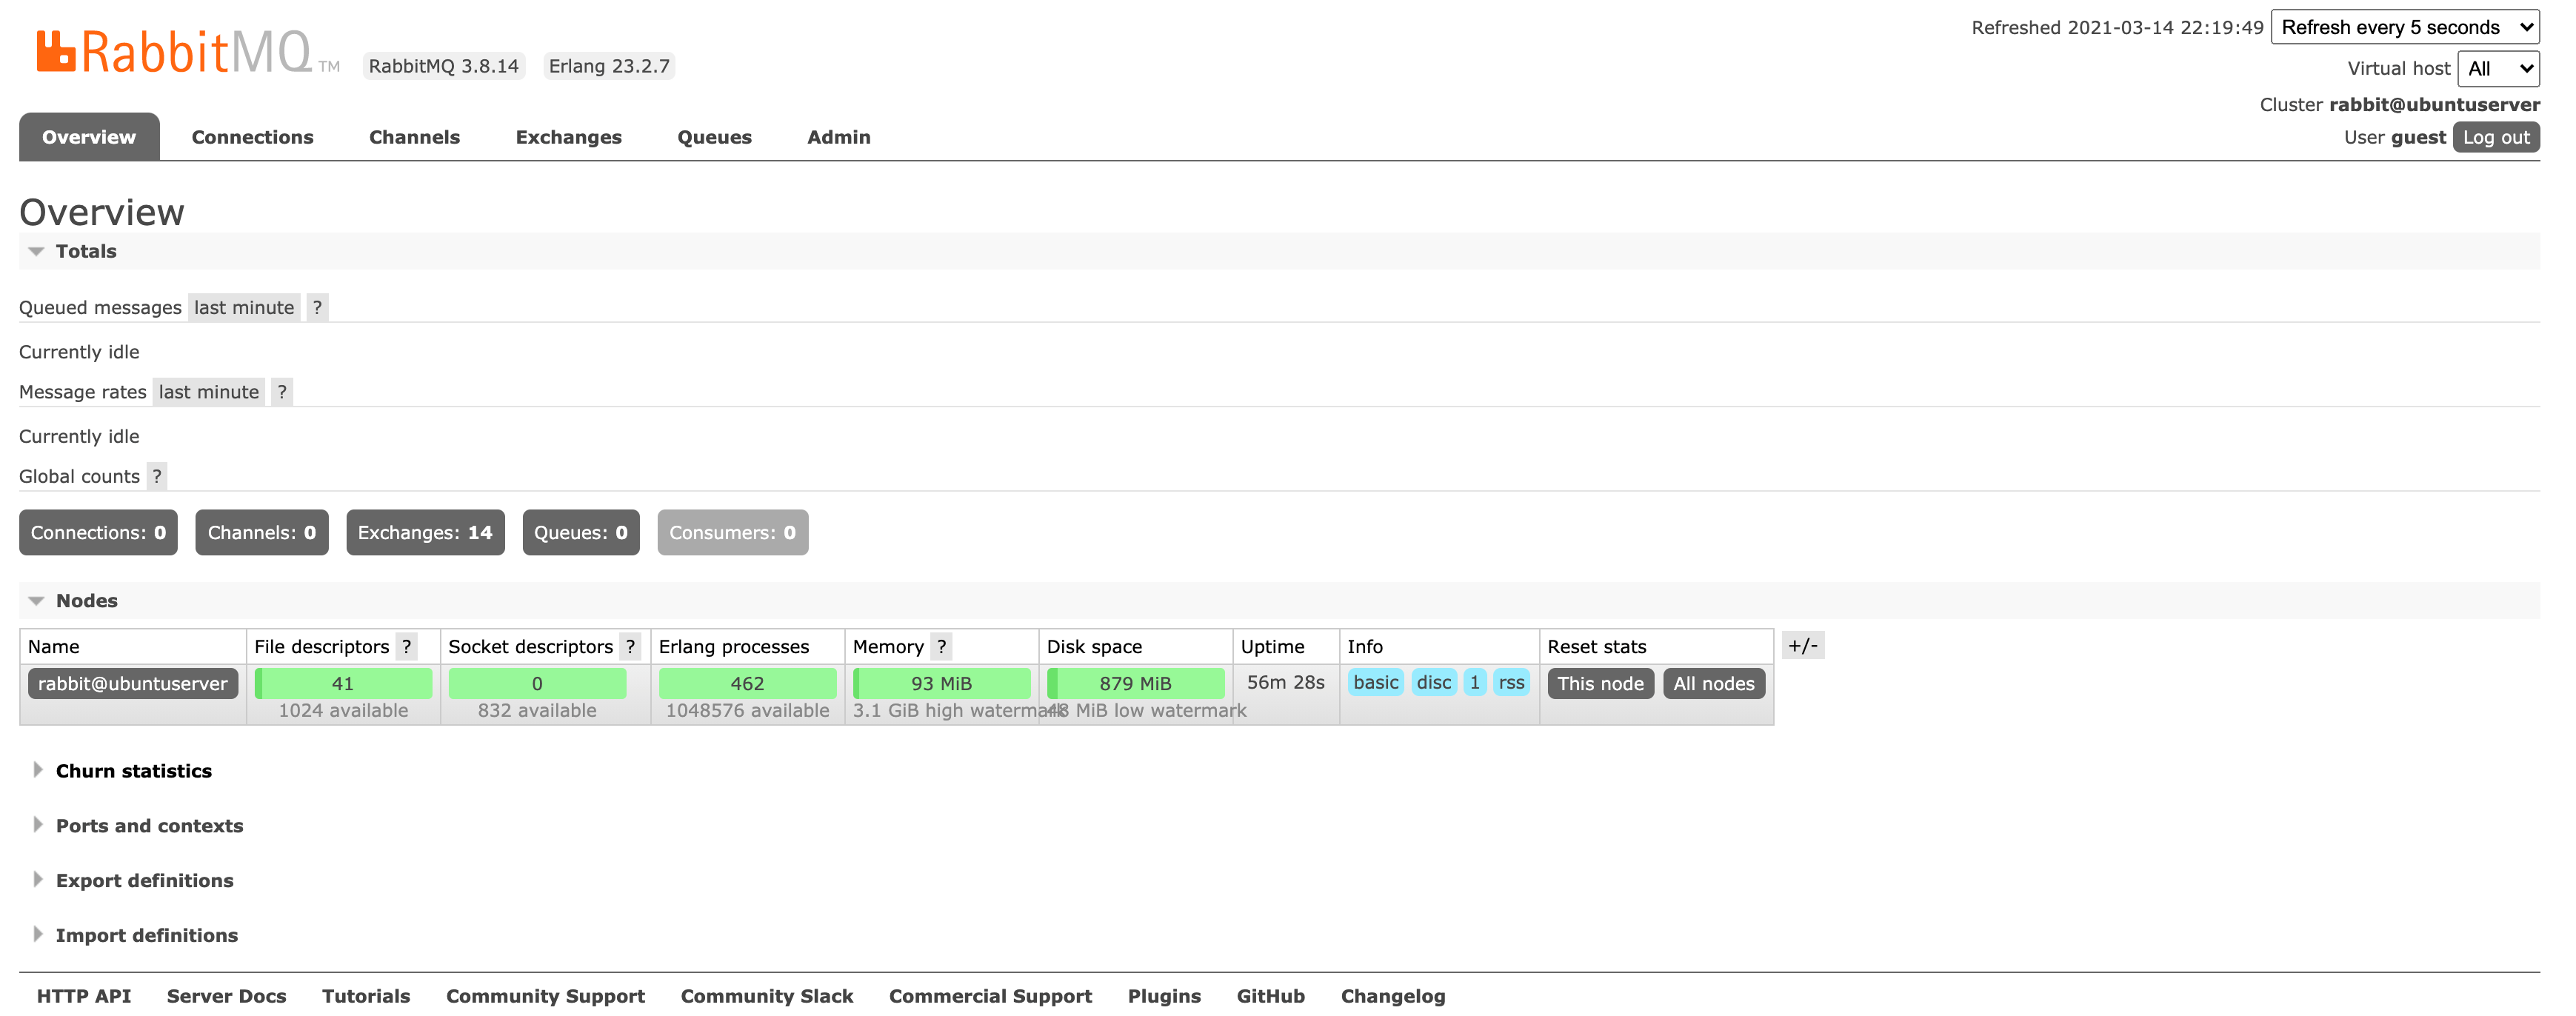The width and height of the screenshot is (2576, 1016).
Task: Reset stats for All nodes
Action: (x=1714, y=684)
